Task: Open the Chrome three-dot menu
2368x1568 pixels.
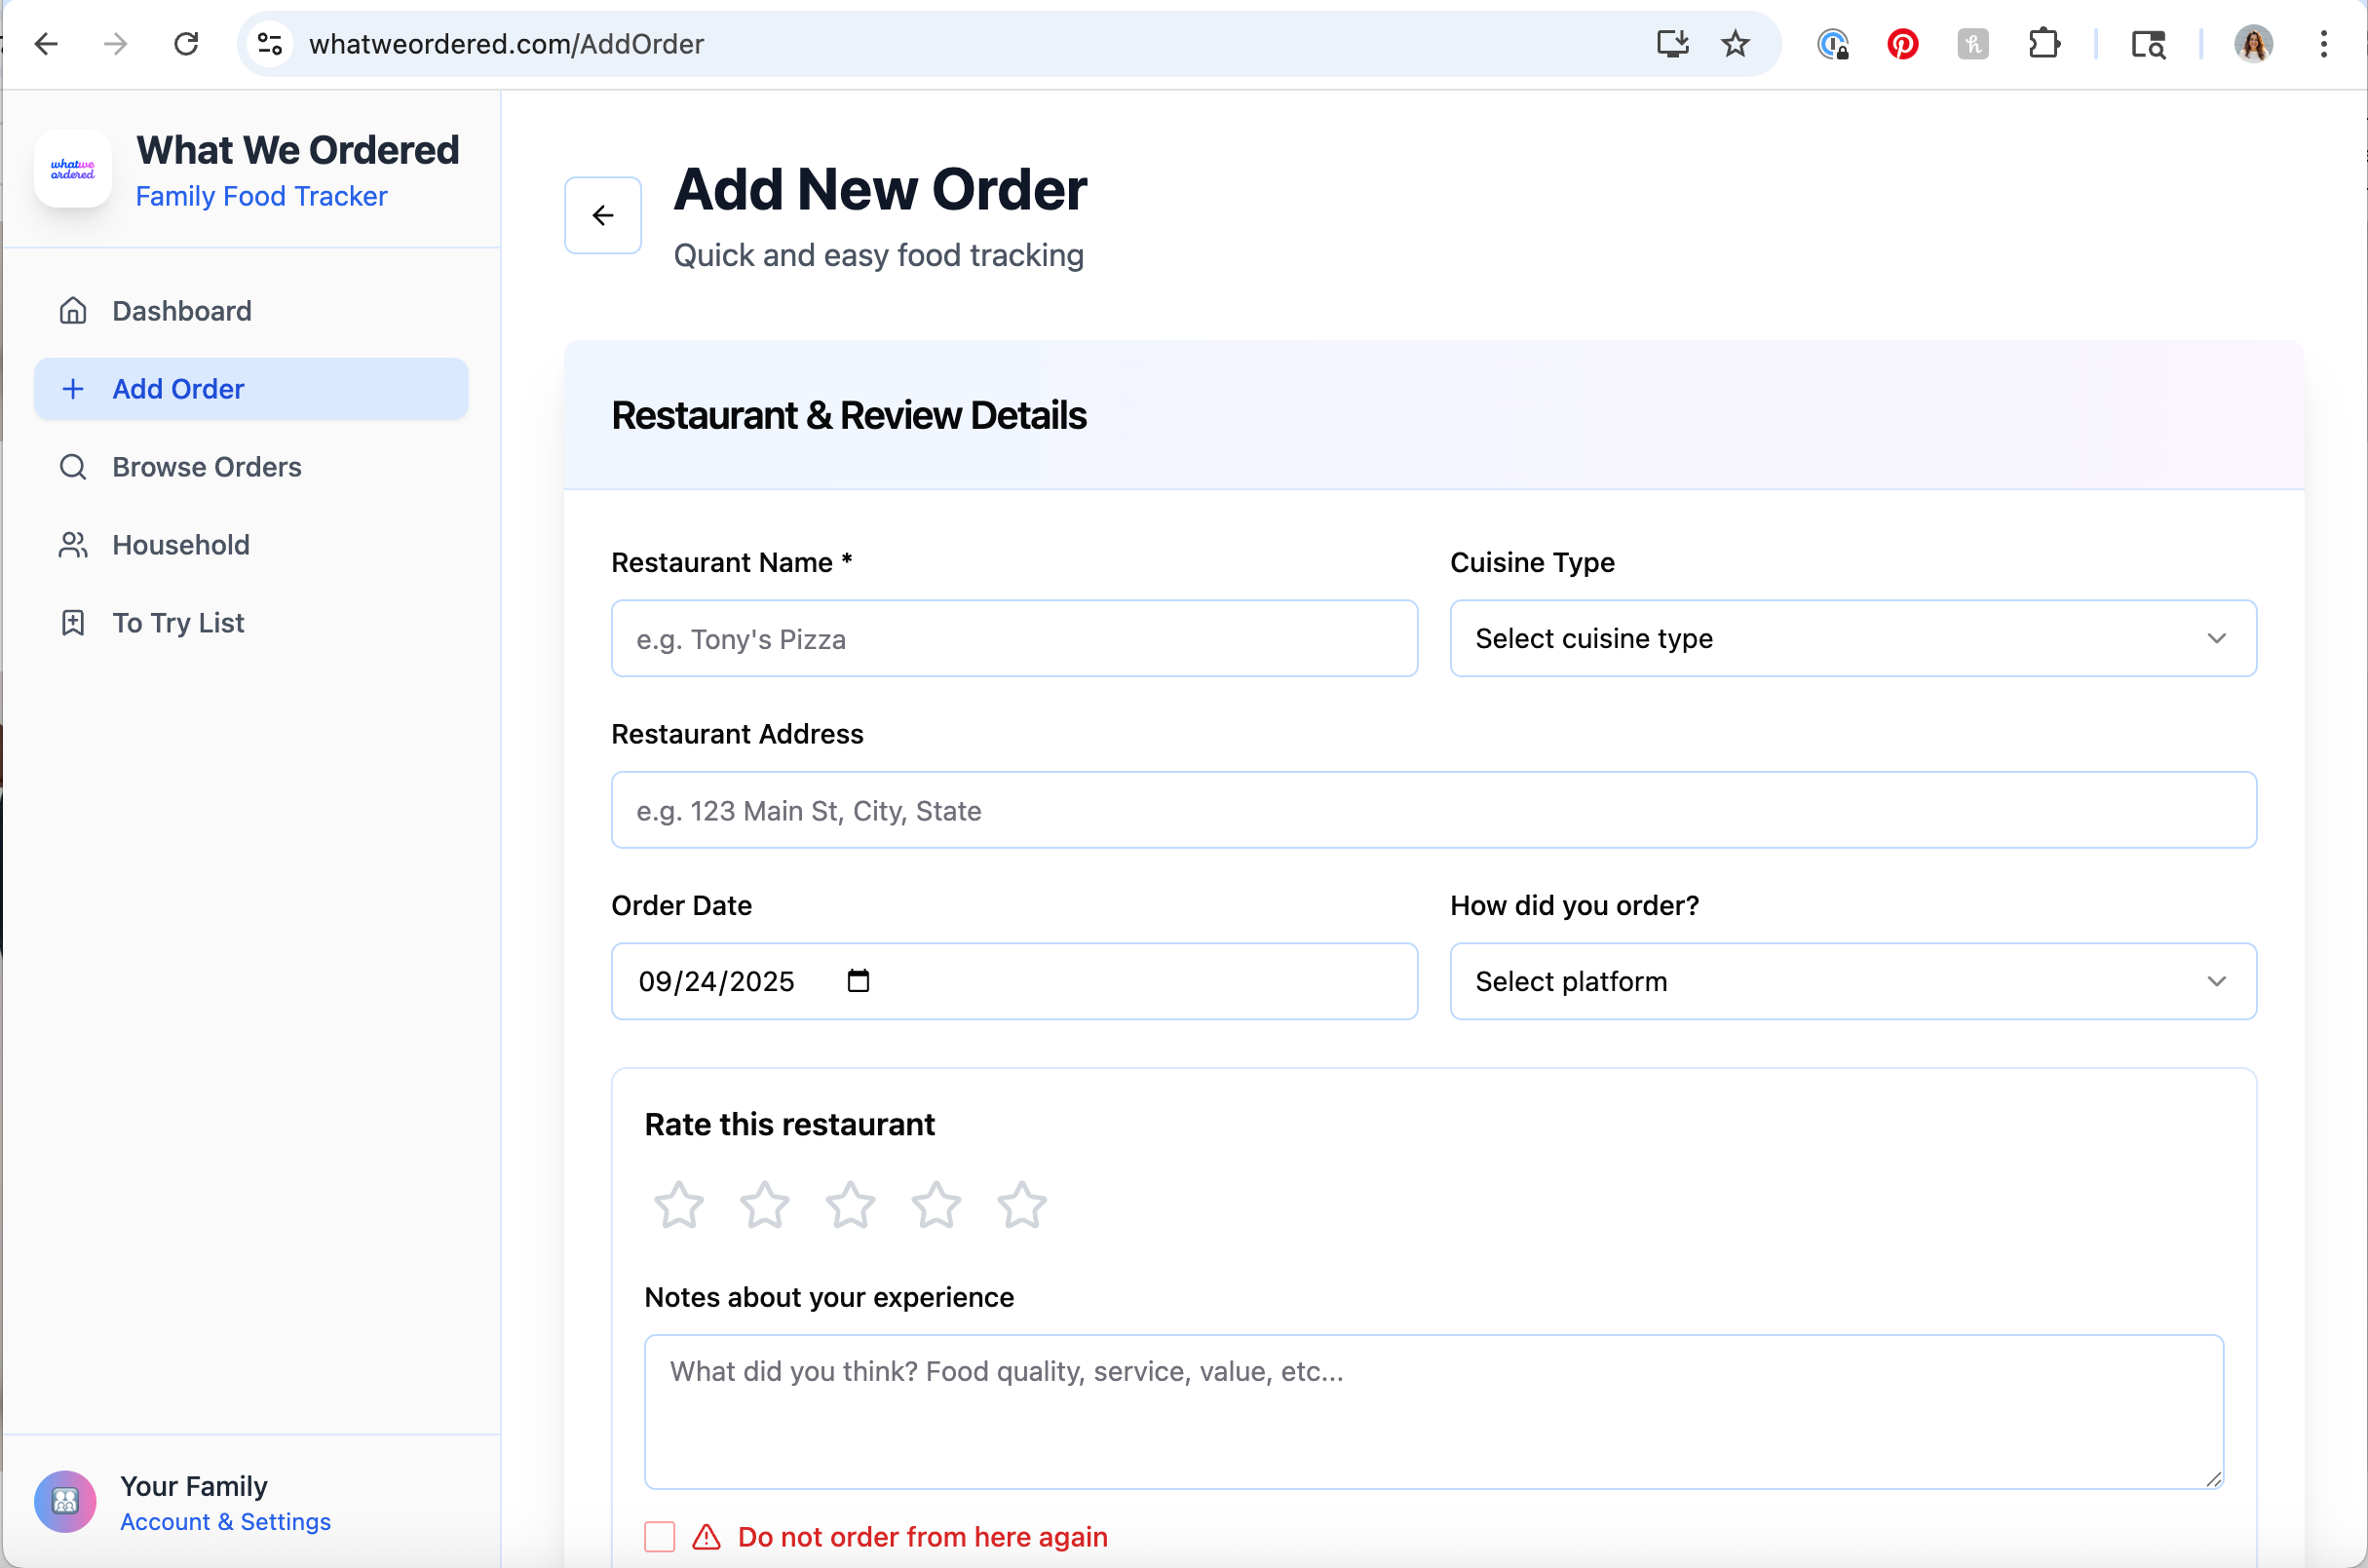Action: pyautogui.click(x=2323, y=44)
